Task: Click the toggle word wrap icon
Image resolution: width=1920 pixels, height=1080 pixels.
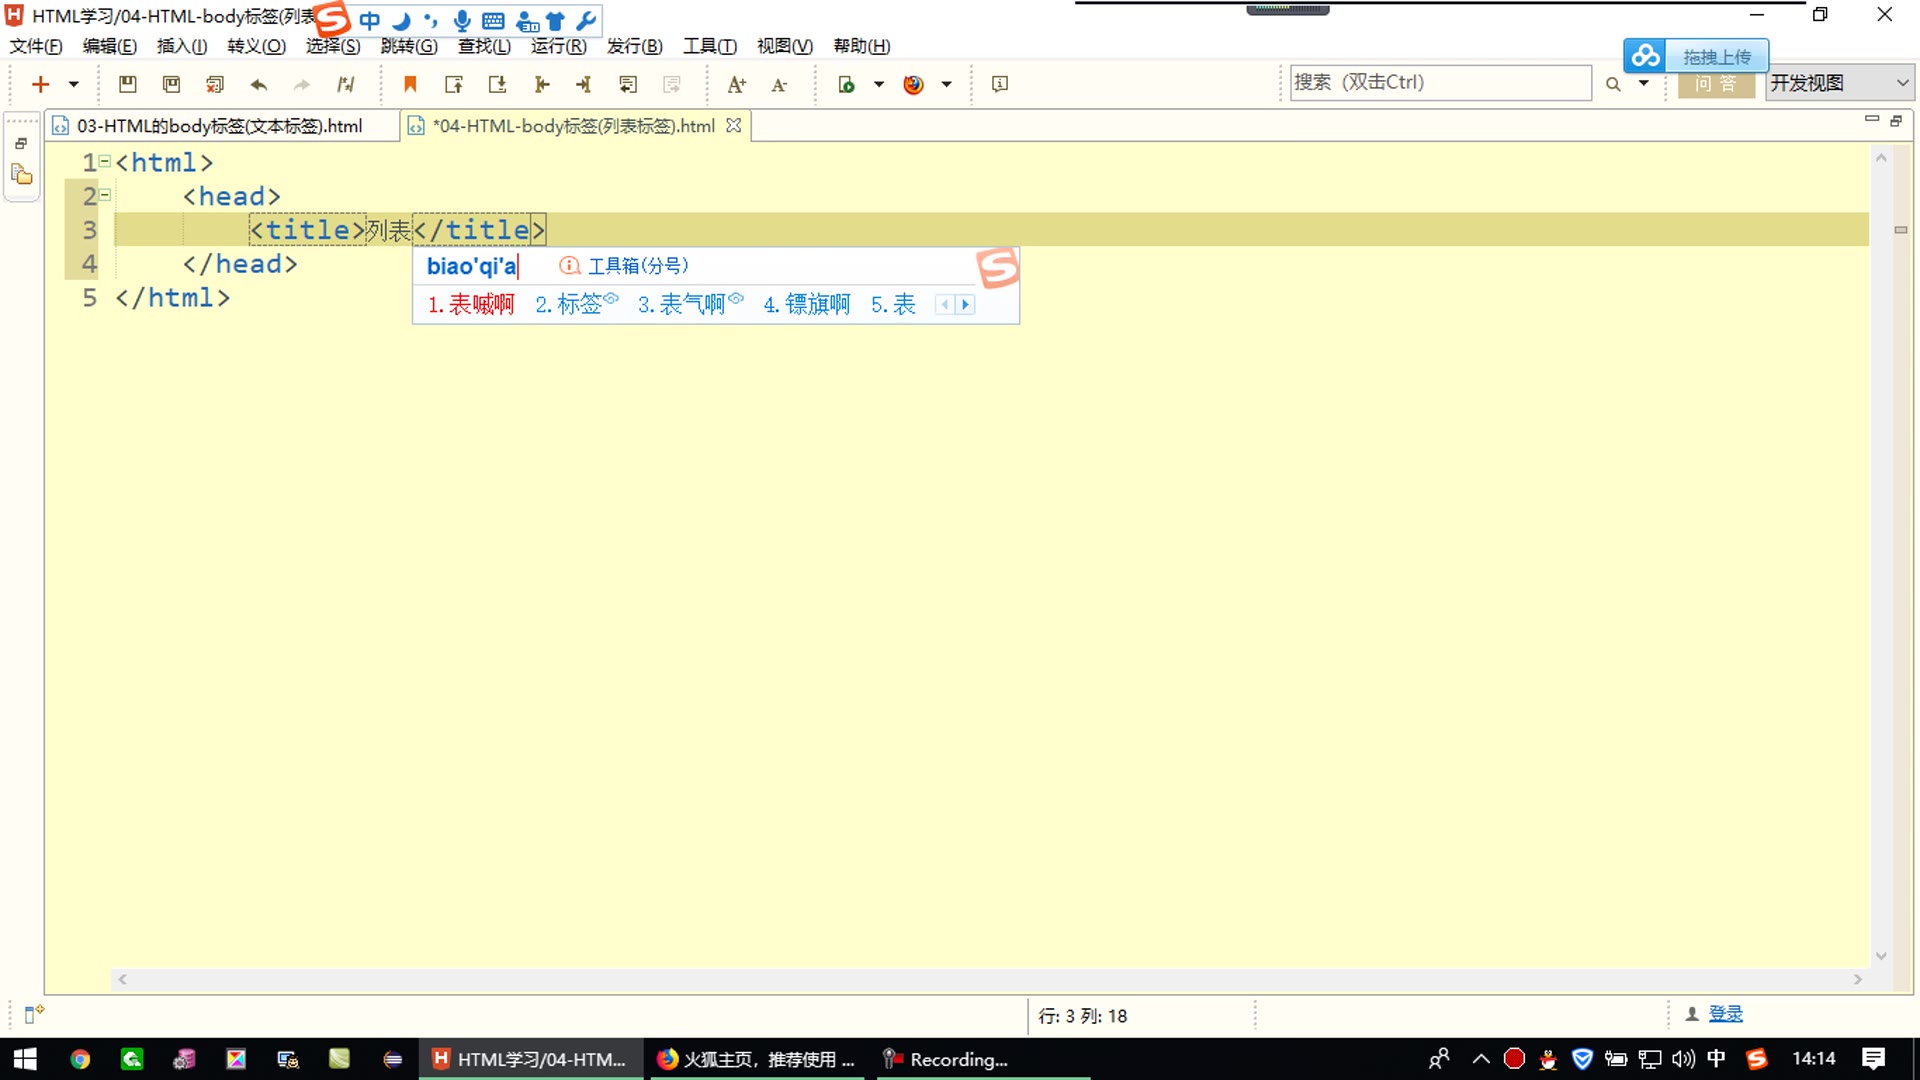Action: 628,85
